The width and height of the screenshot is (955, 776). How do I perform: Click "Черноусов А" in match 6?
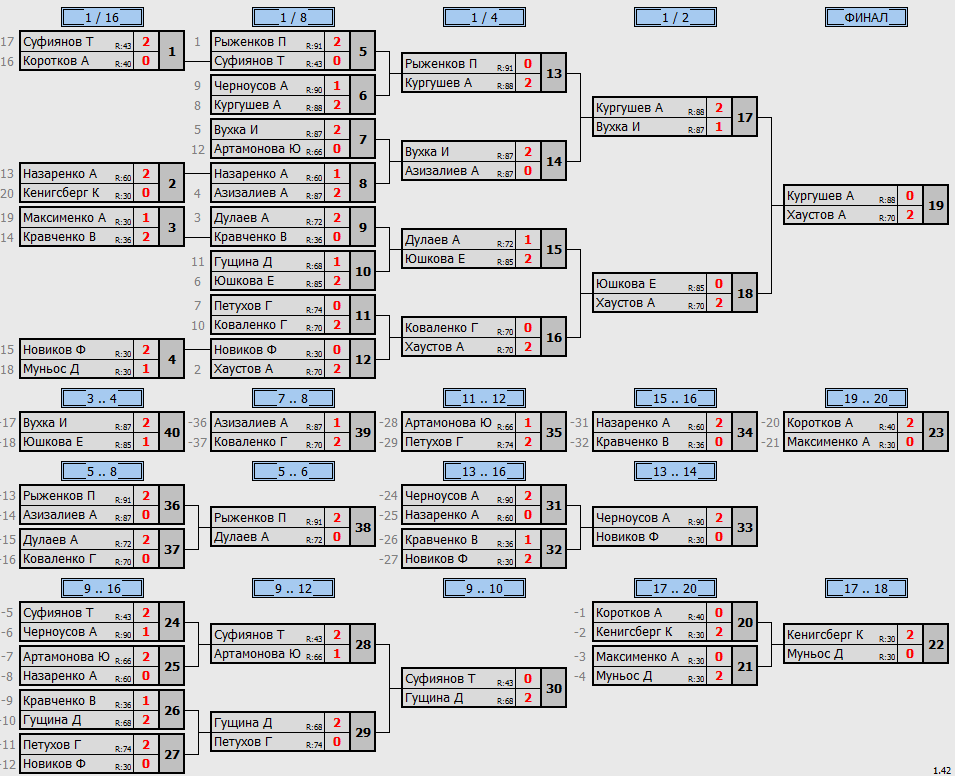(251, 86)
